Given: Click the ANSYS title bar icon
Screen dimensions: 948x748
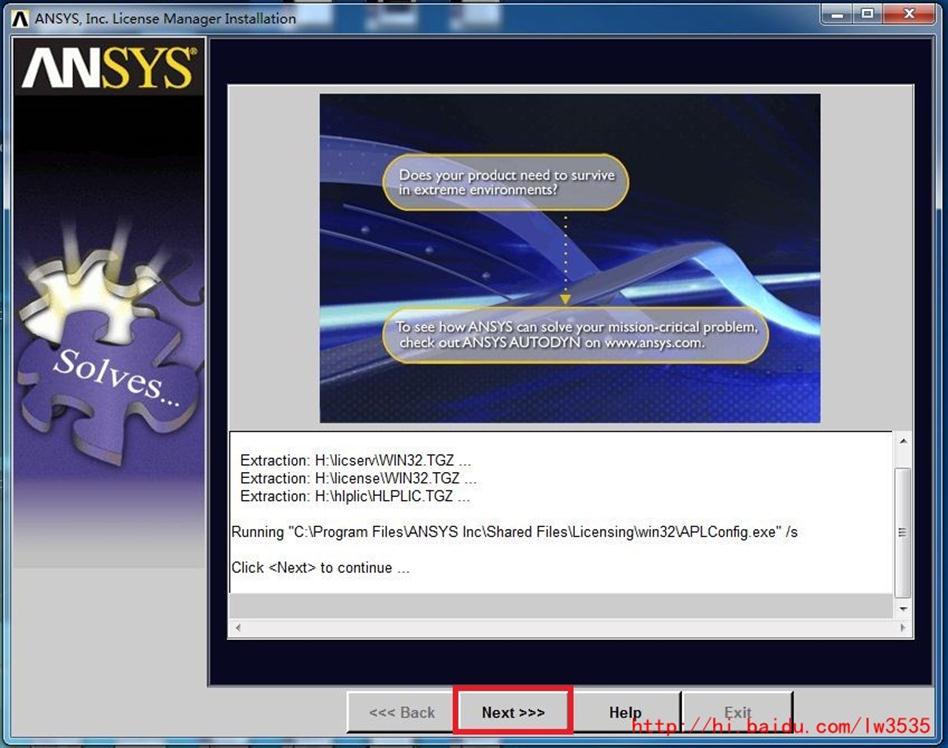Looking at the screenshot, I should coord(20,19).
